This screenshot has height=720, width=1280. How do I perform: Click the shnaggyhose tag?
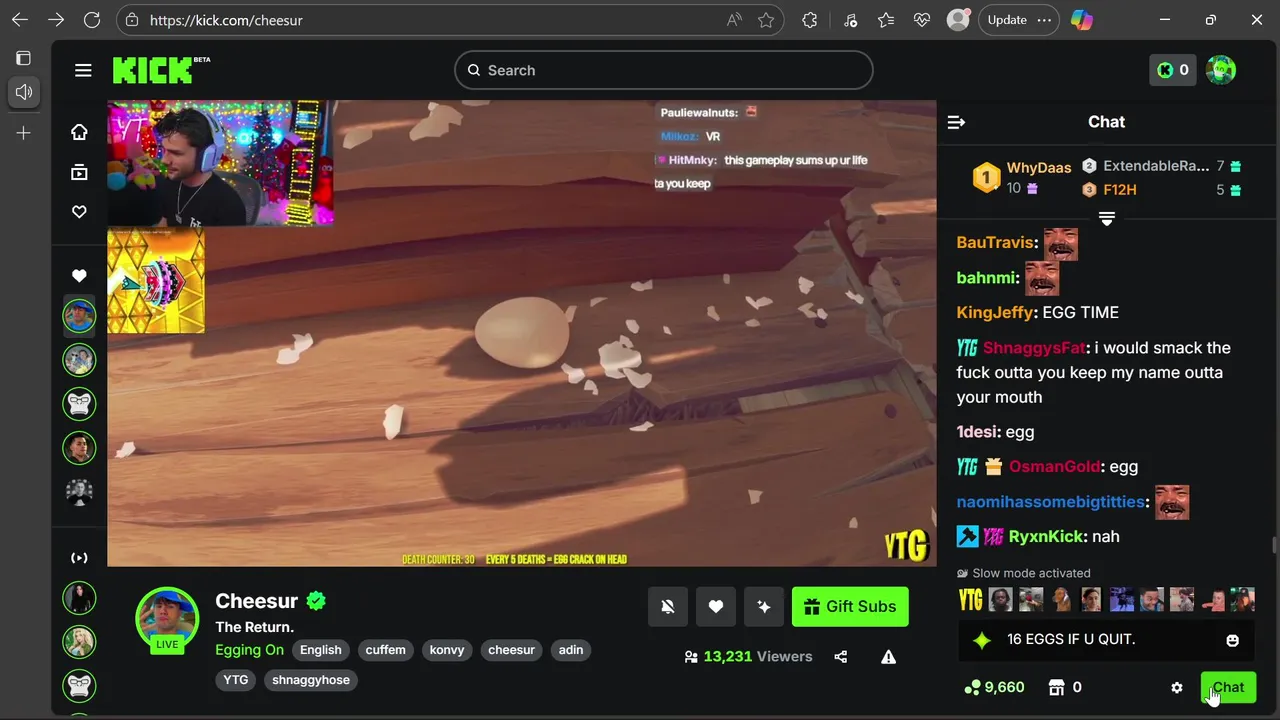click(x=311, y=680)
